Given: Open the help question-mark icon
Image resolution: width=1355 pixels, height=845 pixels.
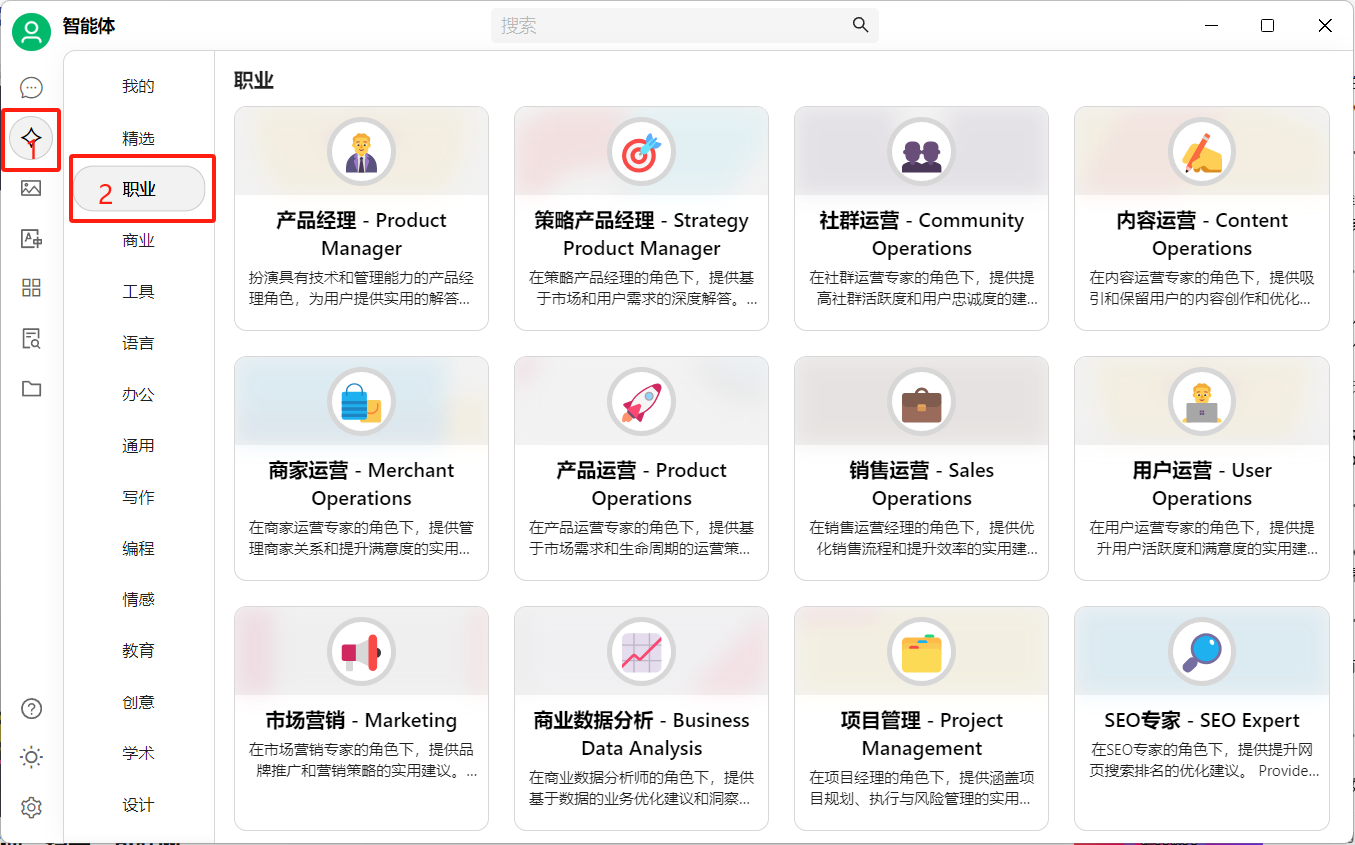Looking at the screenshot, I should (31, 707).
